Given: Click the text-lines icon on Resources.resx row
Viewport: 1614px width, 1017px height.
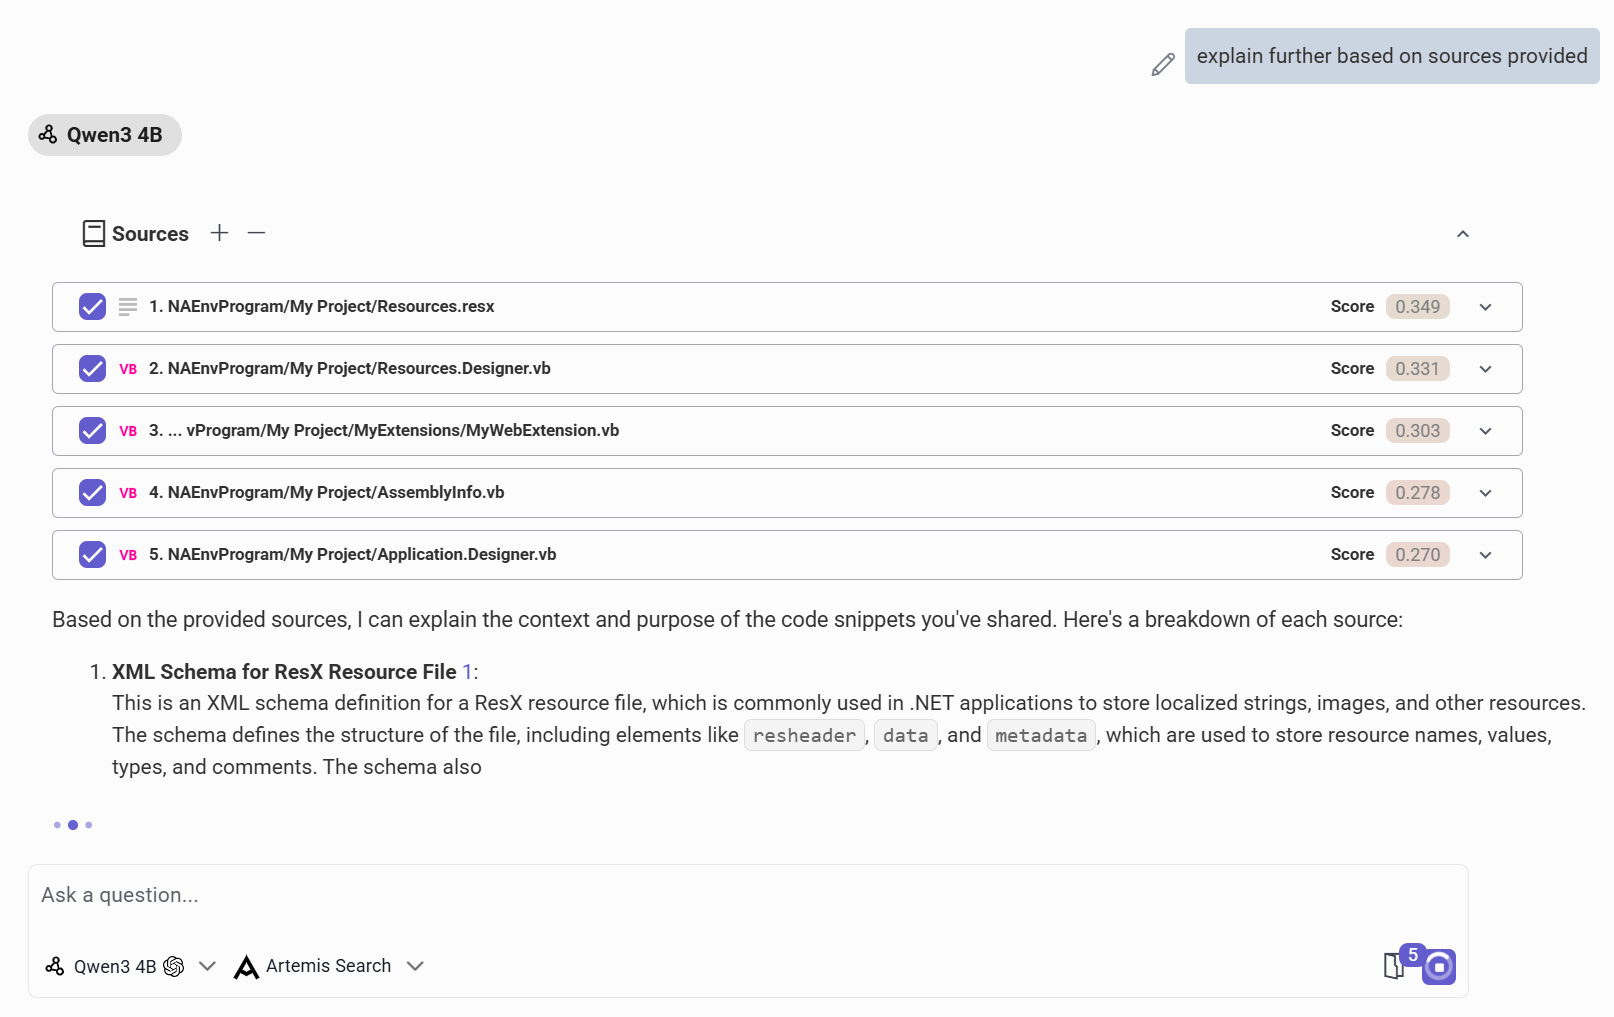Looking at the screenshot, I should click(x=127, y=307).
